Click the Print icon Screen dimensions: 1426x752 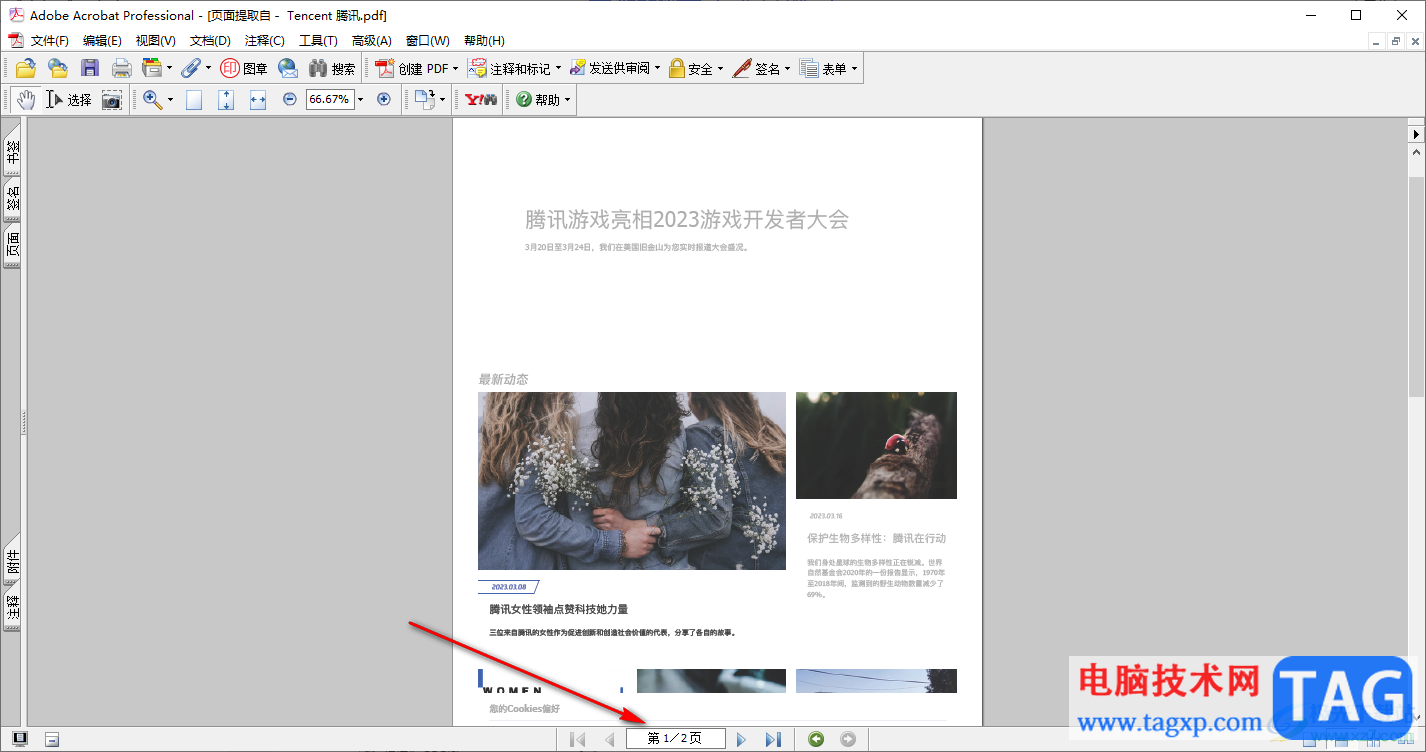coord(121,68)
